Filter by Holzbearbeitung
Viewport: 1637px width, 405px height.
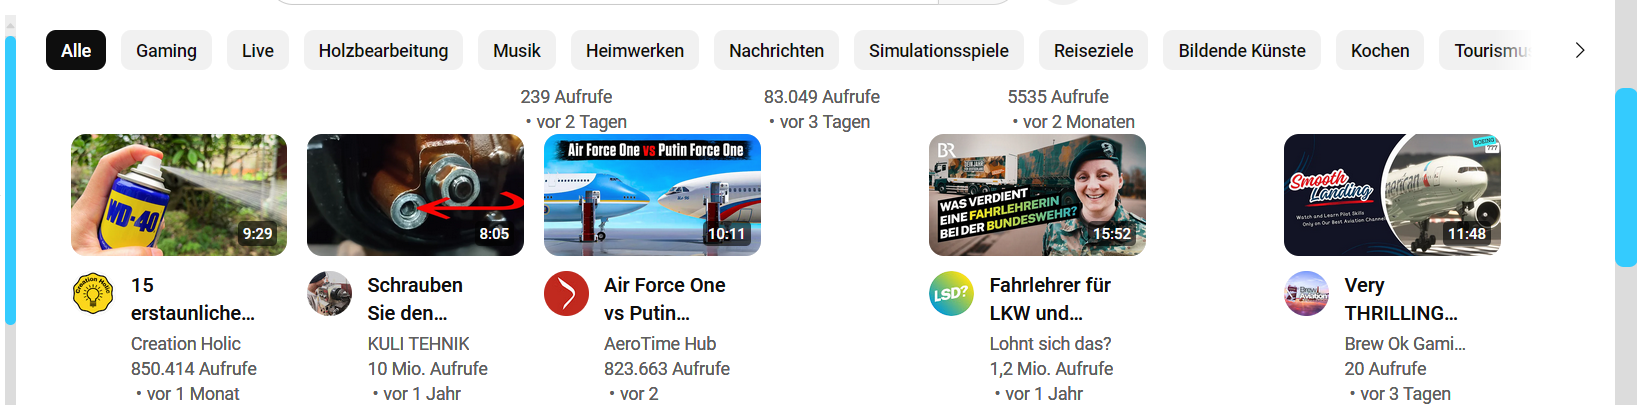click(x=383, y=50)
